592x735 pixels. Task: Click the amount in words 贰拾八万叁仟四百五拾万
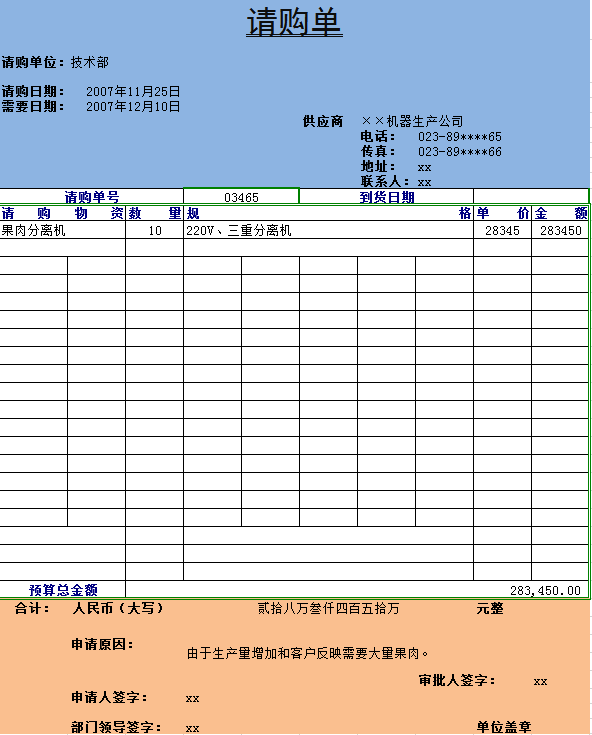(328, 608)
